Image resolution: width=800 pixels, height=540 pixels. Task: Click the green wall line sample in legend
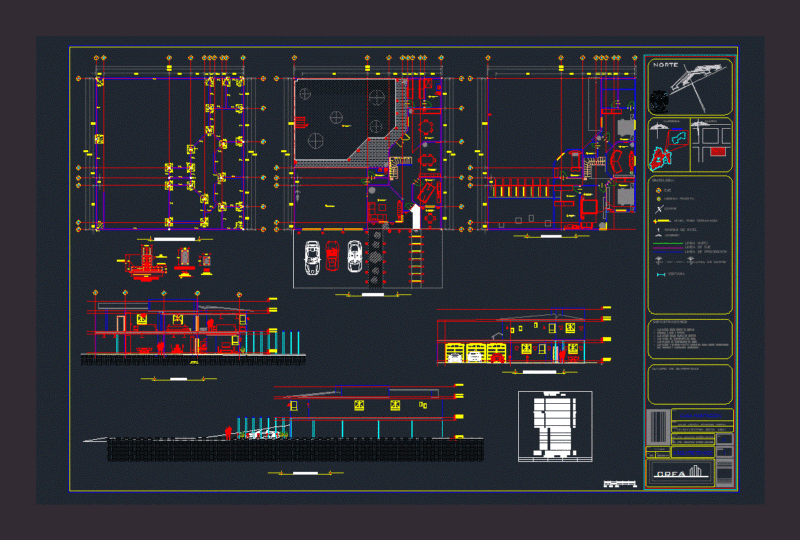(x=667, y=243)
